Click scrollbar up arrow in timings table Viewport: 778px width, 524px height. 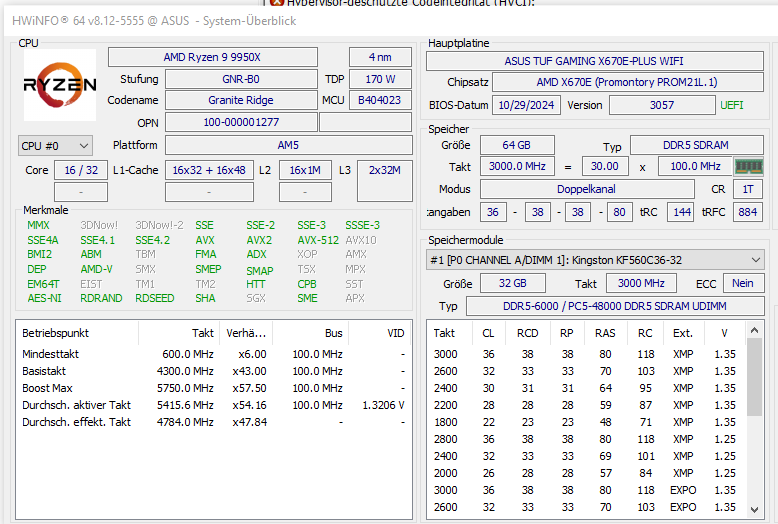pyautogui.click(x=754, y=330)
